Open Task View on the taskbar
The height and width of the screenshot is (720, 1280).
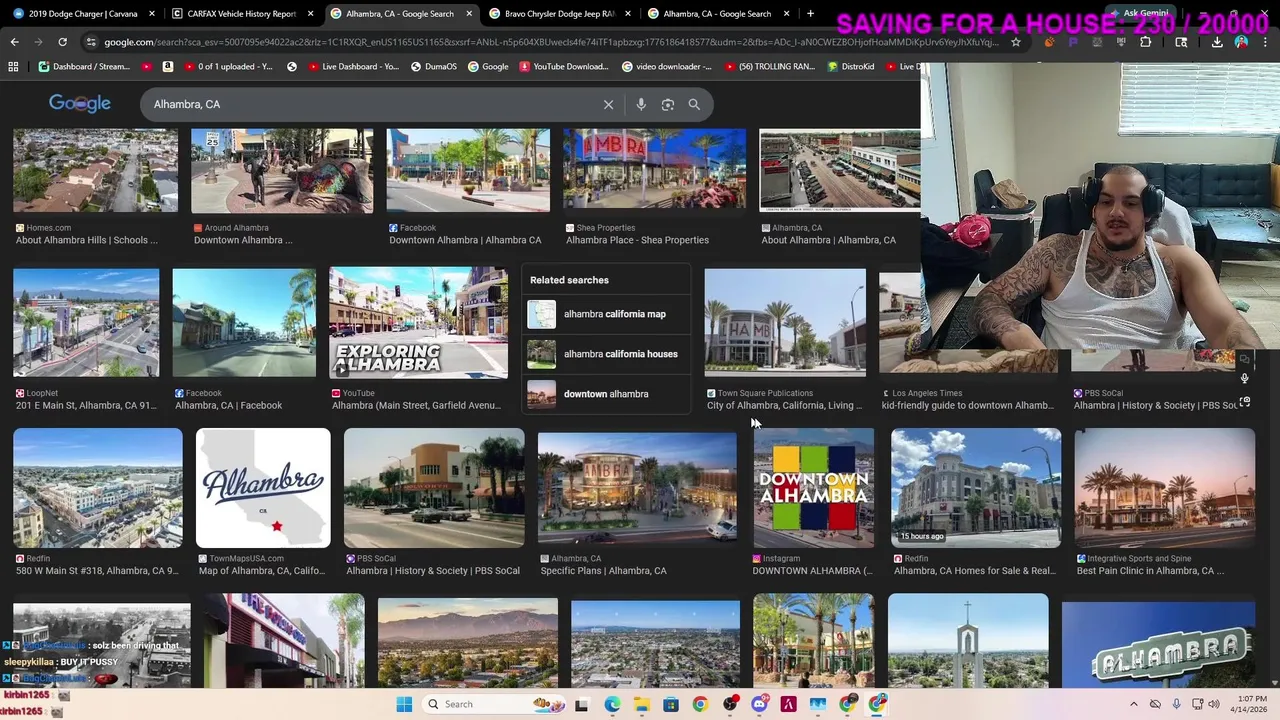point(581,704)
